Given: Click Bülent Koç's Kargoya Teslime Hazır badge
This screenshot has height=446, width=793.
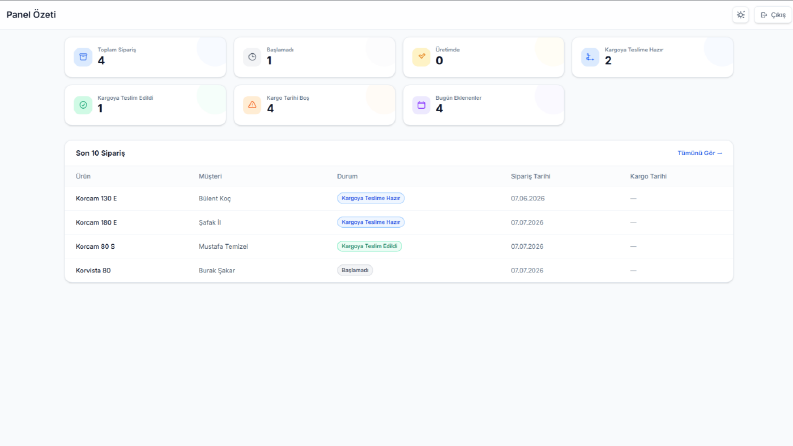Looking at the screenshot, I should tap(371, 198).
